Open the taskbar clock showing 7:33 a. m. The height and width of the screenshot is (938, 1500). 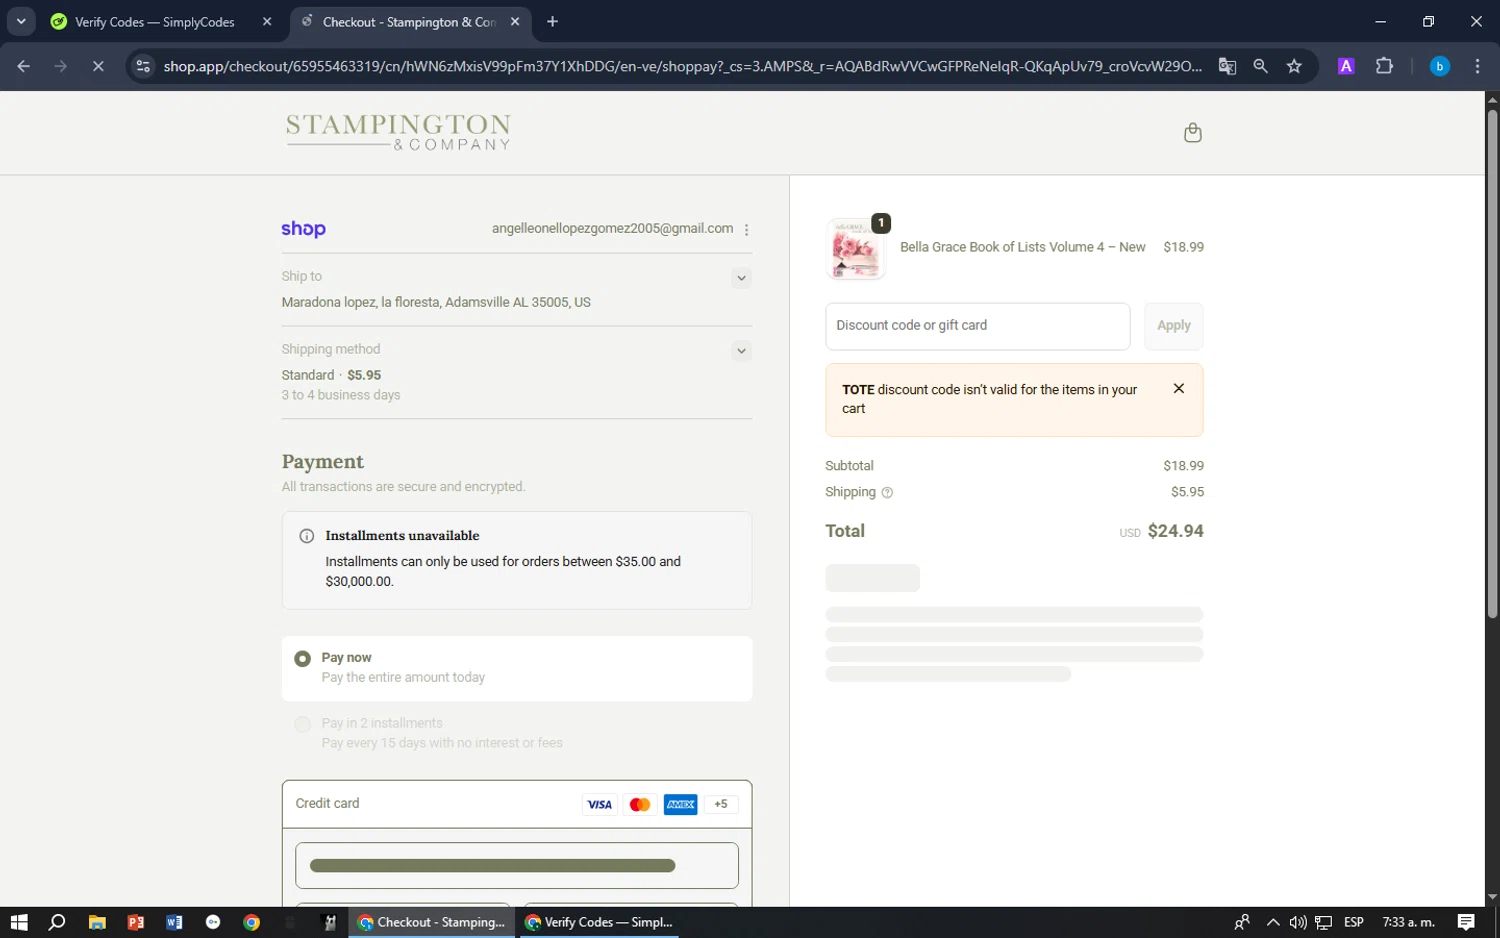(x=1408, y=922)
